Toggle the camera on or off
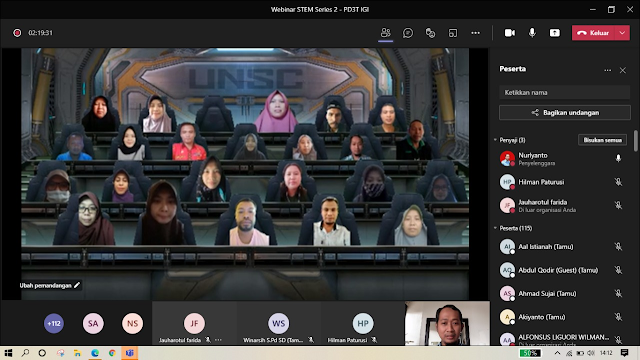 (x=509, y=33)
